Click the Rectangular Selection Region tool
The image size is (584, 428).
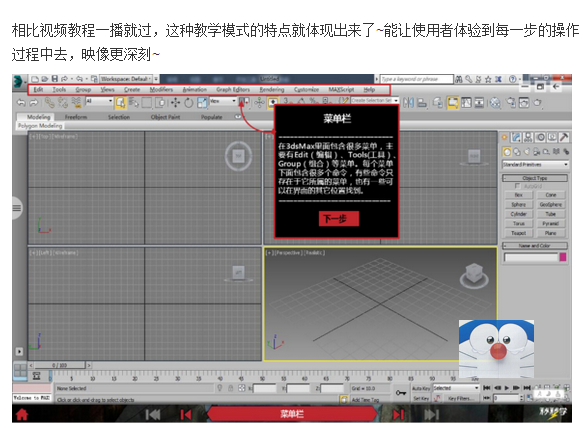pyautogui.click(x=147, y=102)
